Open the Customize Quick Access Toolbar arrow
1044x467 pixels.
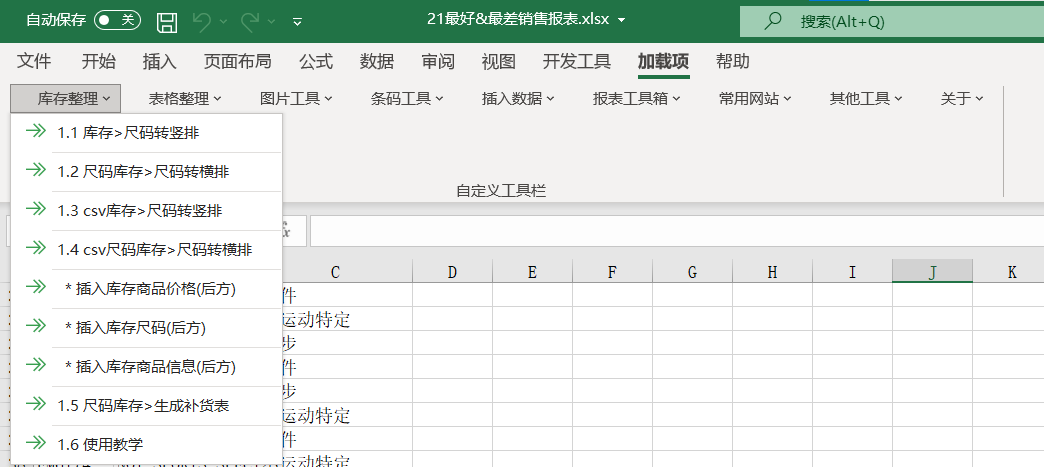click(x=298, y=22)
